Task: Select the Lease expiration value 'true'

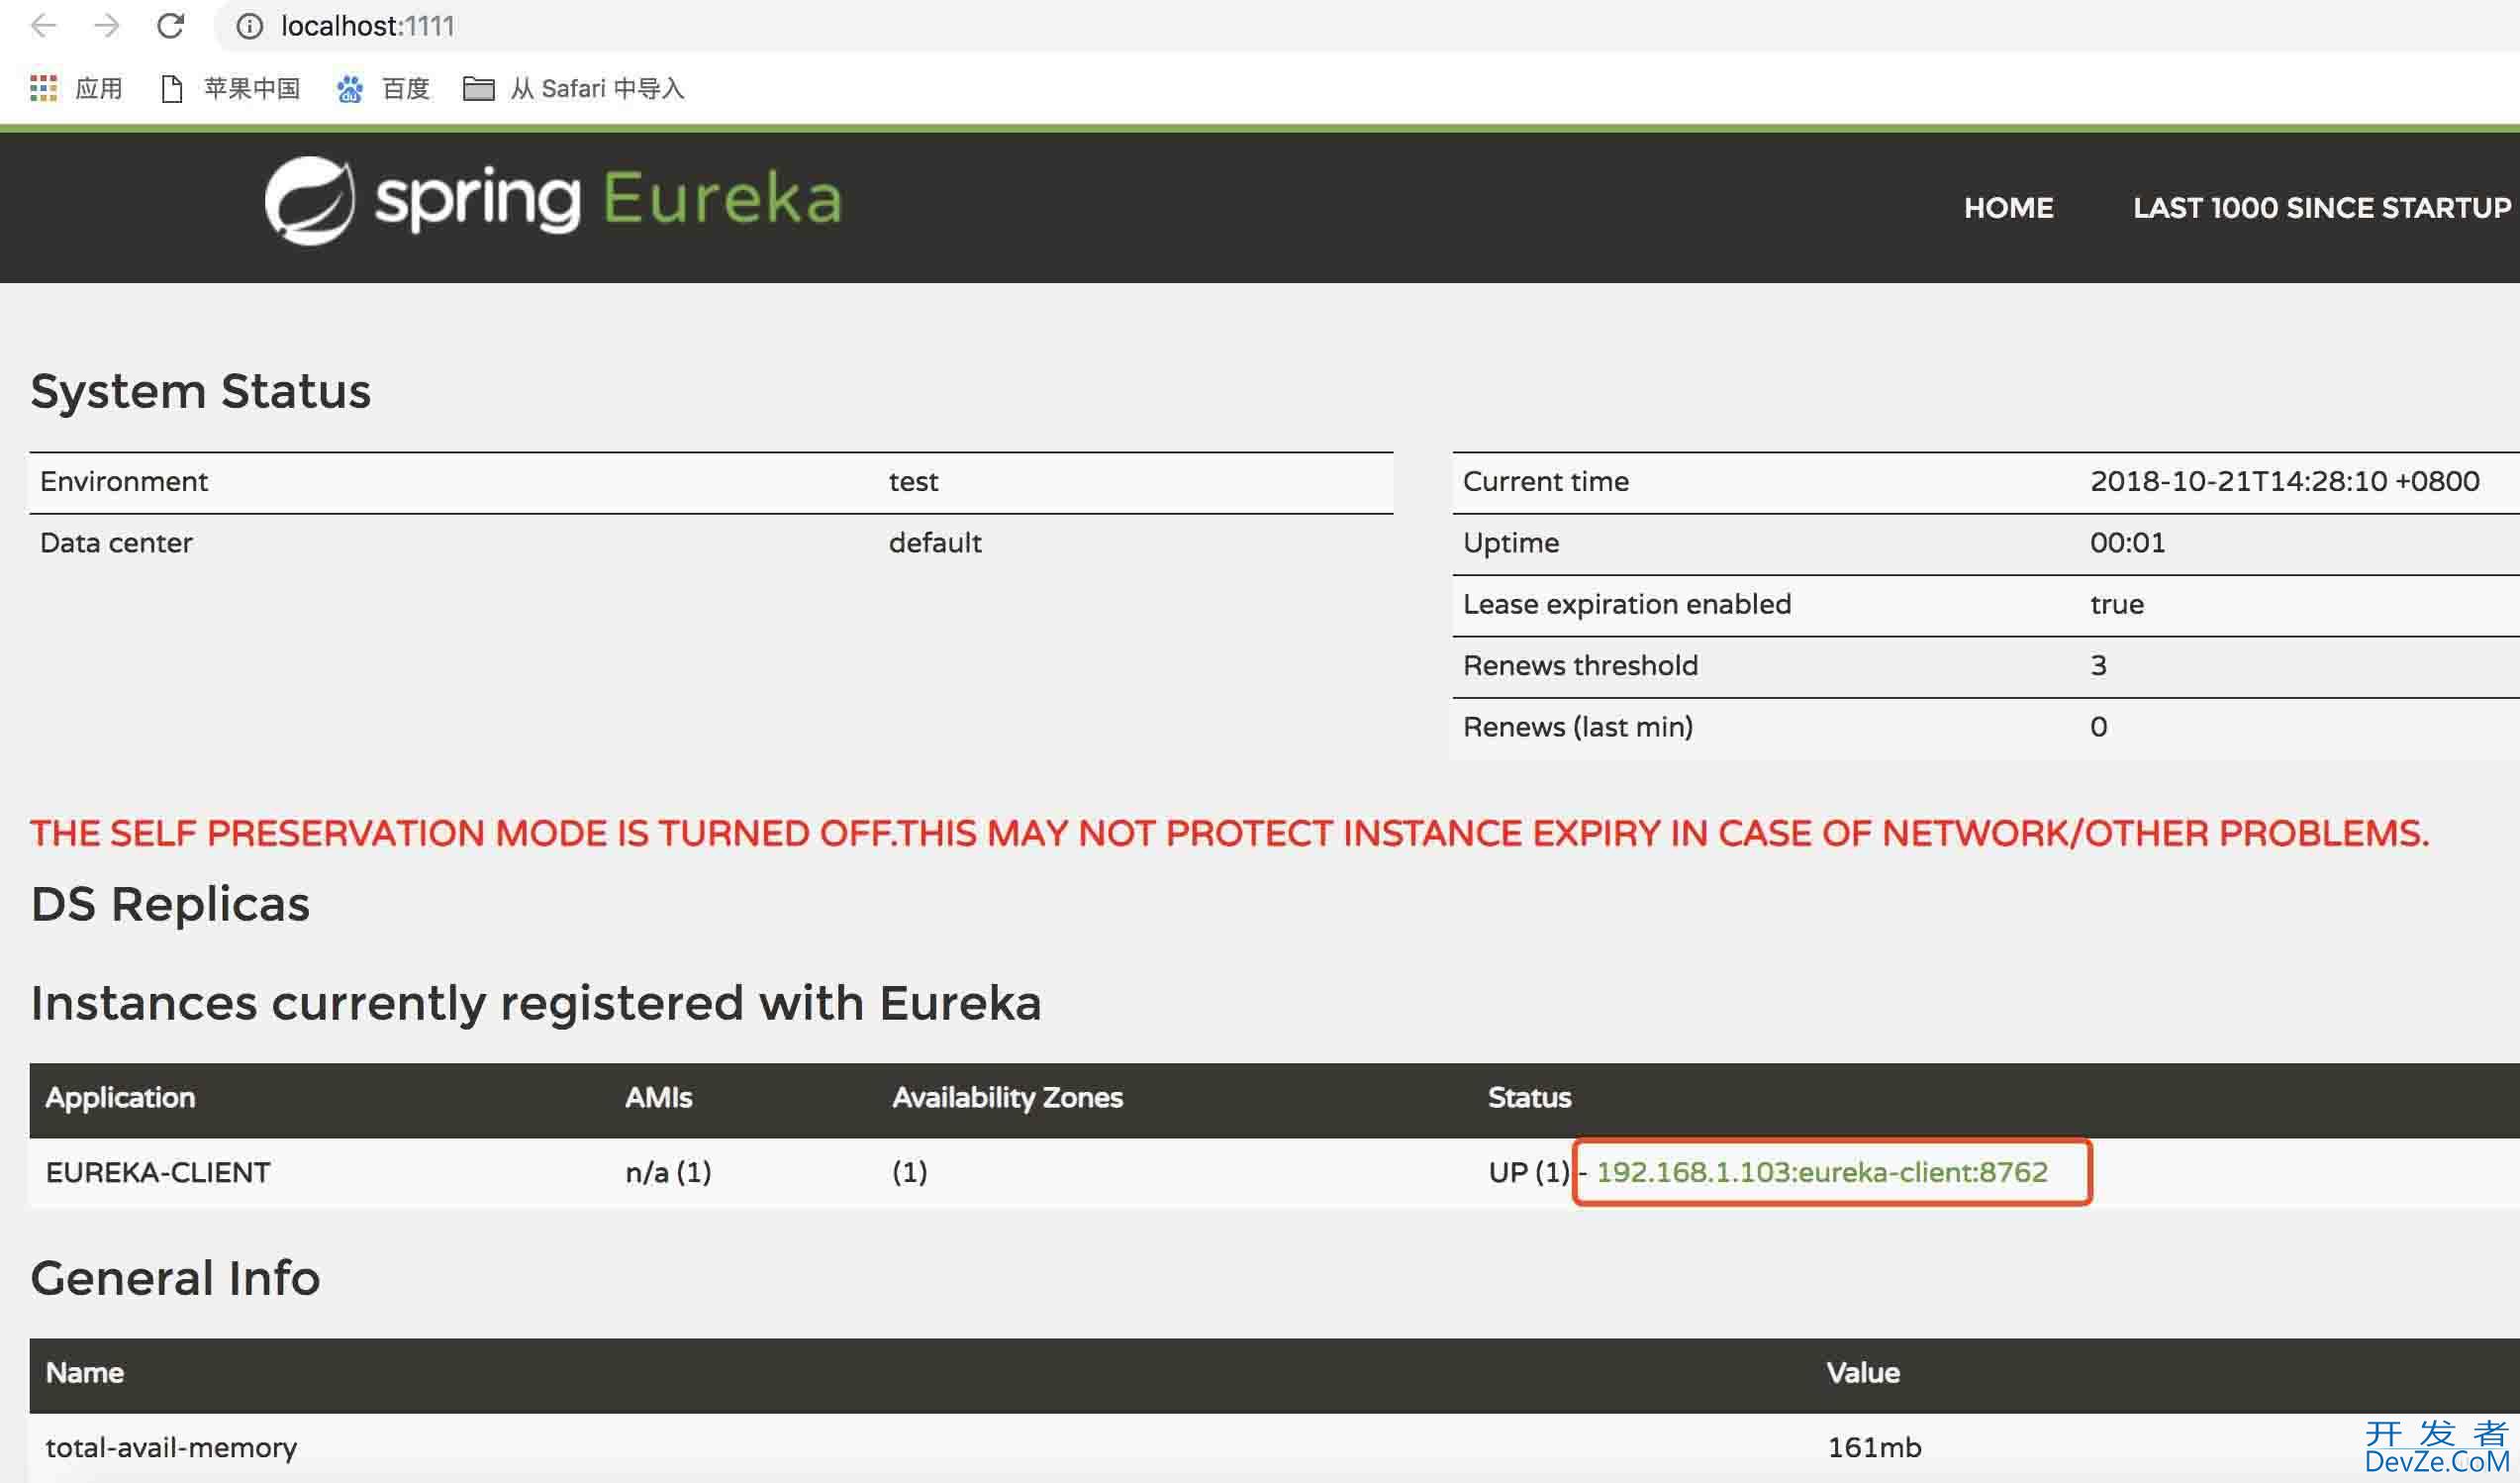Action: [x=2116, y=604]
